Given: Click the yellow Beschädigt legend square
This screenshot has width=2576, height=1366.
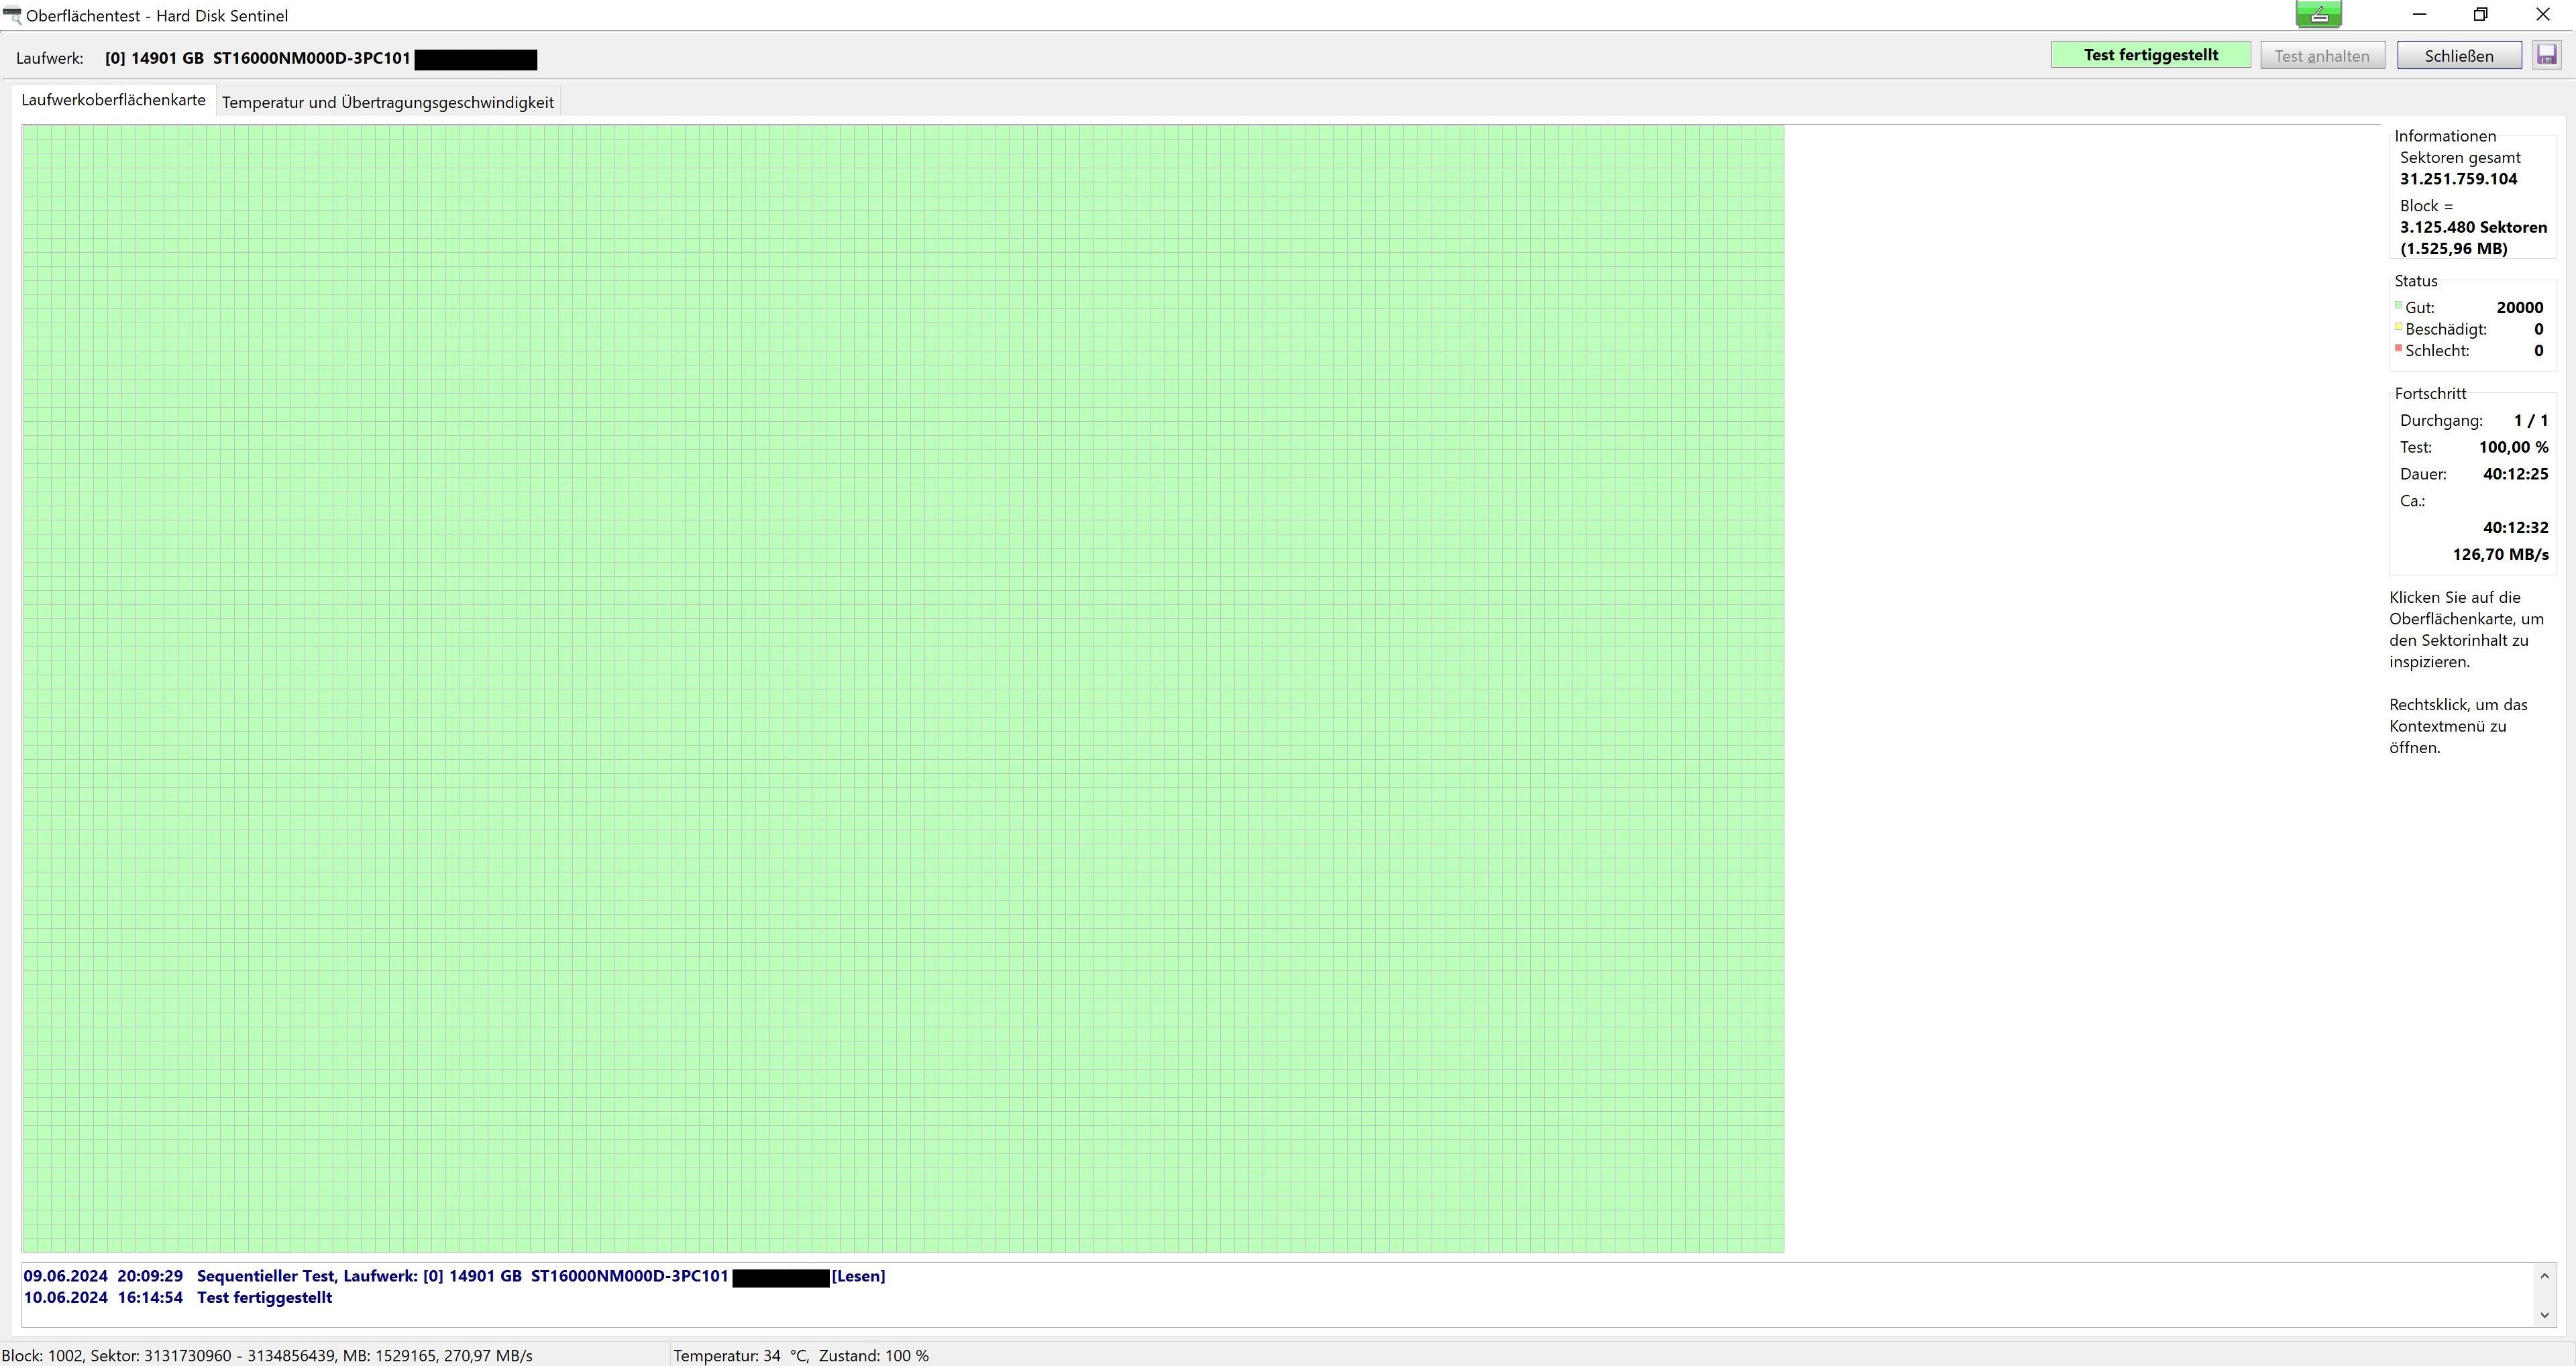Looking at the screenshot, I should (x=2398, y=327).
